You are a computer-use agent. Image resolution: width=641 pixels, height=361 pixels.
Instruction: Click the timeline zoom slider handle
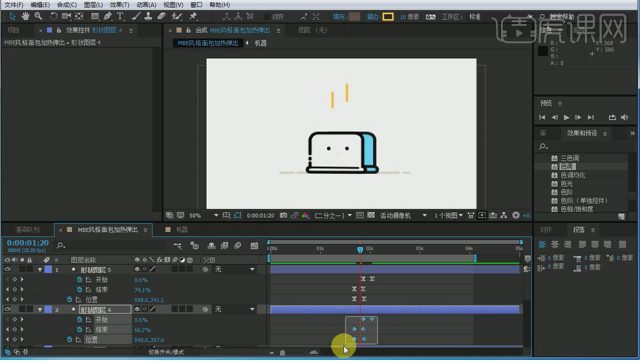282,352
